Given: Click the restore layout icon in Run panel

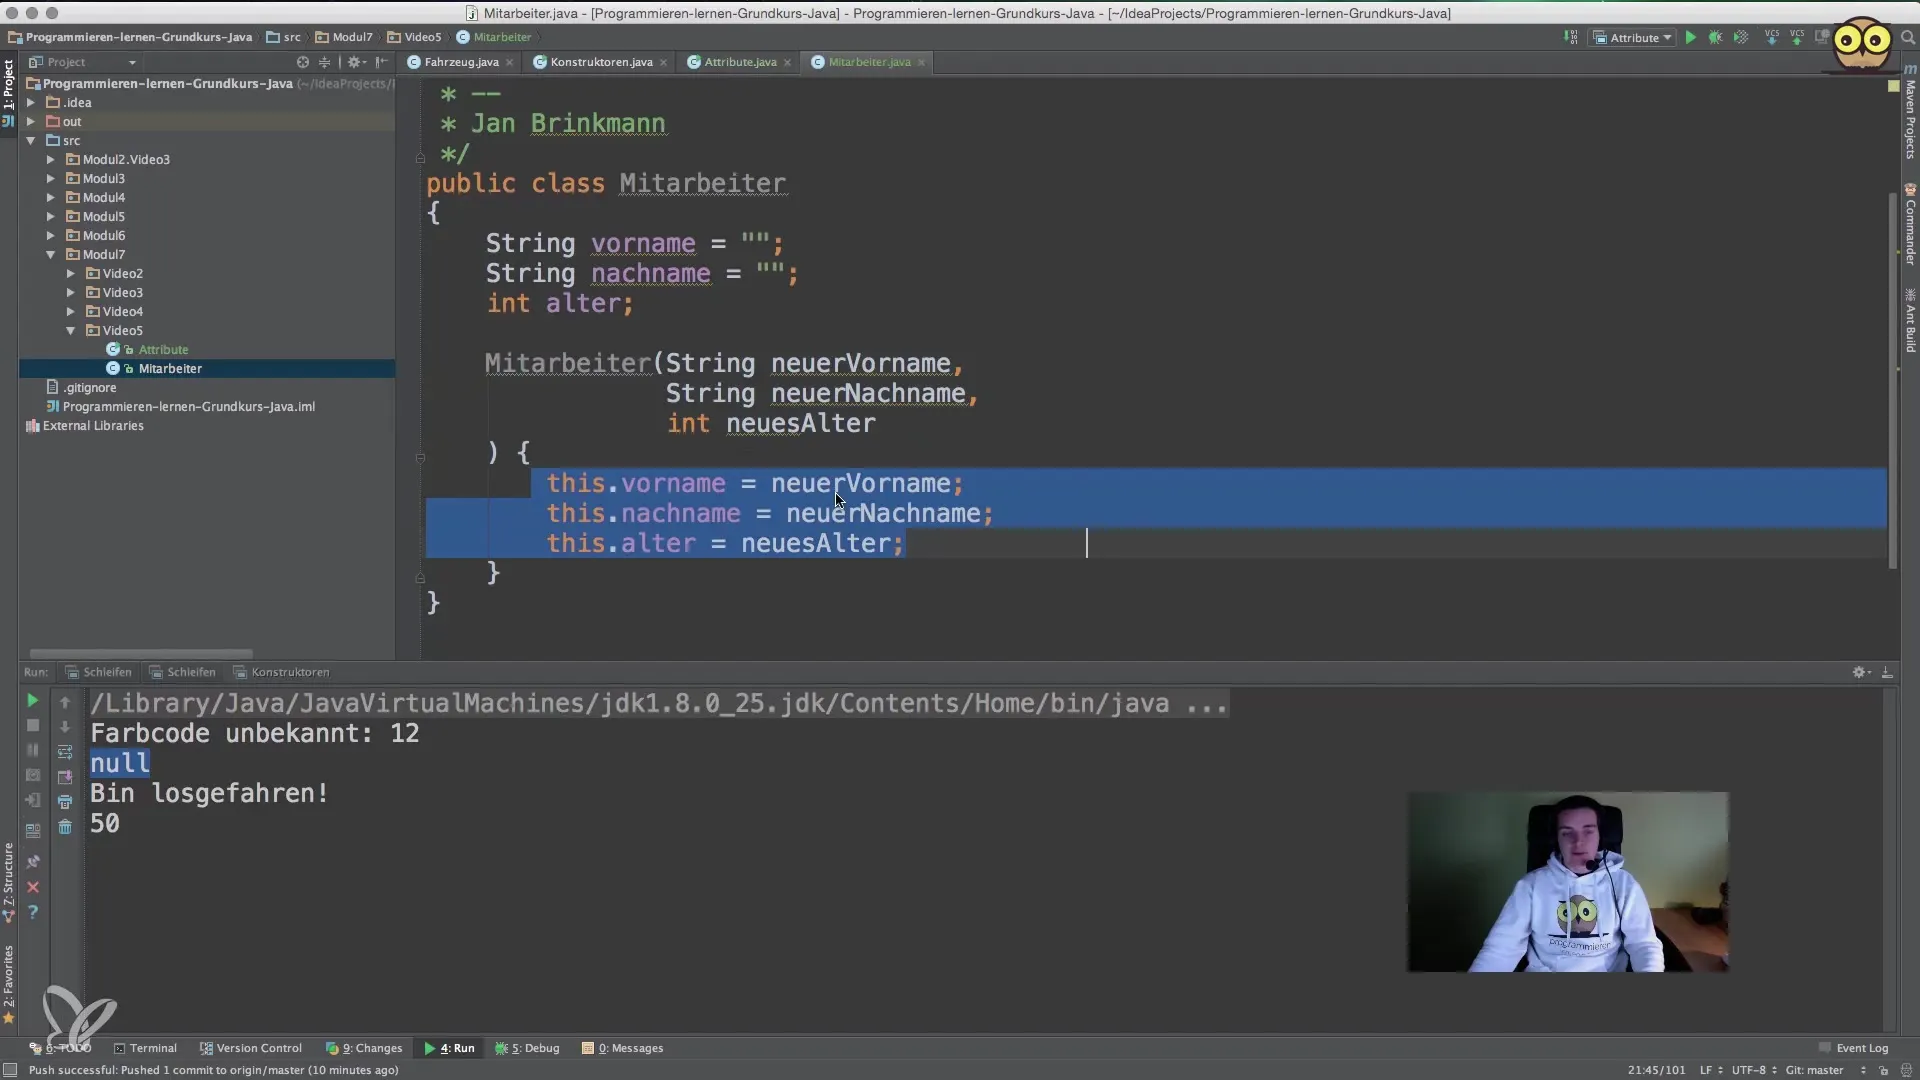Looking at the screenshot, I should [32, 830].
